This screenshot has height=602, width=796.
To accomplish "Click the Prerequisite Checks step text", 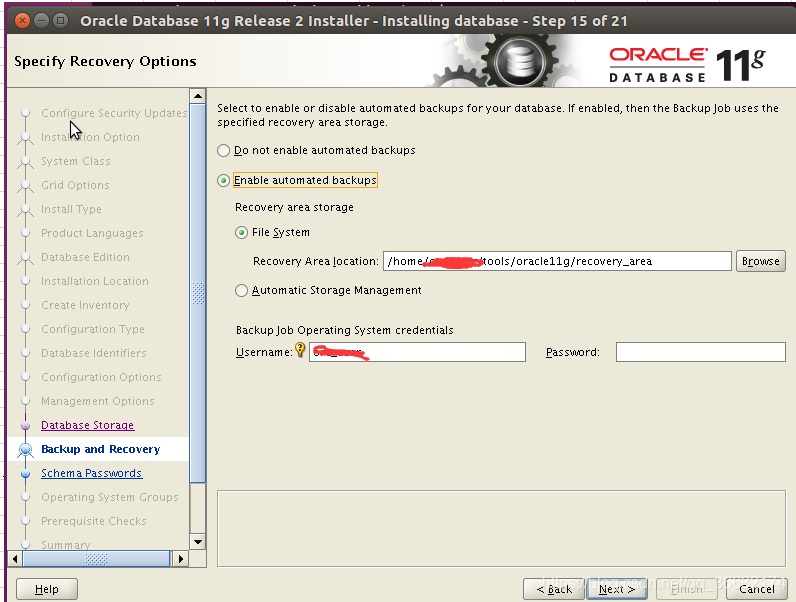I will coord(94,521).
